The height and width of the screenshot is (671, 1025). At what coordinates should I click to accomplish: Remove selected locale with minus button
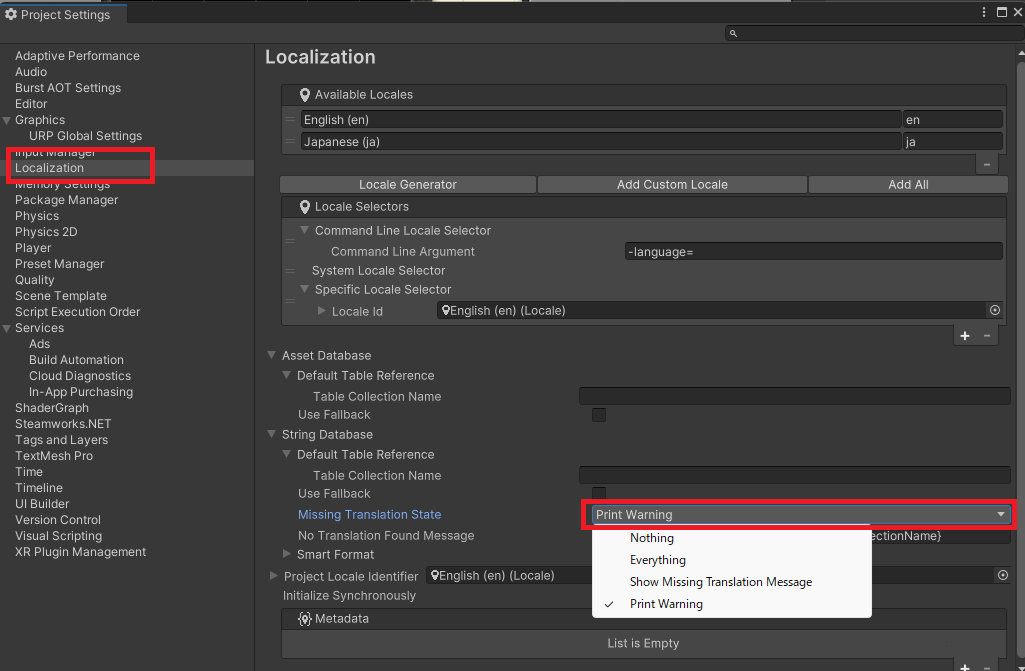point(986,164)
